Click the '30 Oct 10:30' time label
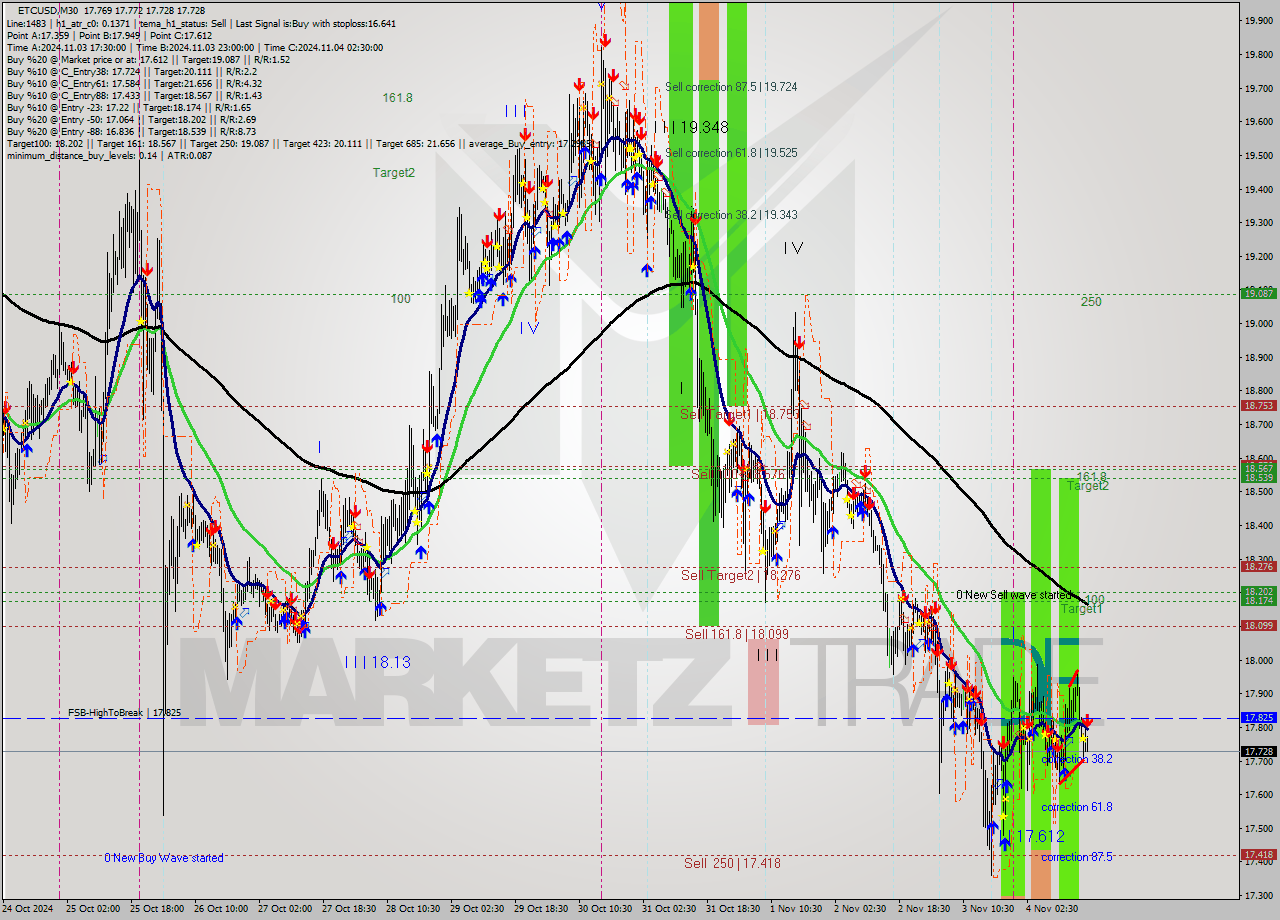The image size is (1280, 920). (x=604, y=909)
